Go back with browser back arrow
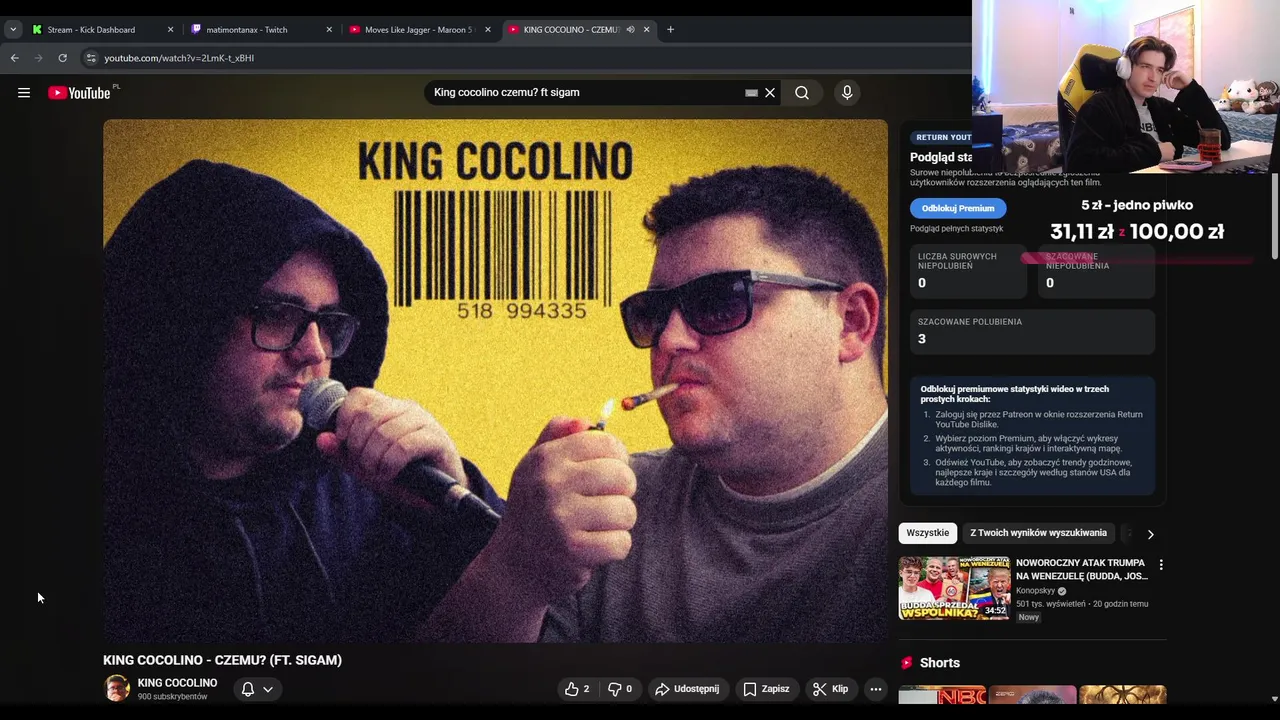1280x720 pixels. 15,58
